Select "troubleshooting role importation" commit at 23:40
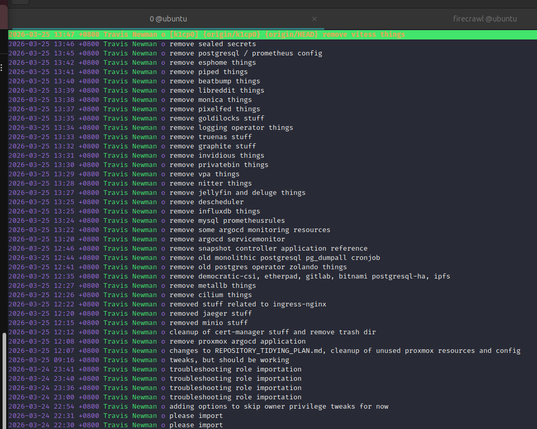The height and width of the screenshot is (429, 537). [273, 378]
